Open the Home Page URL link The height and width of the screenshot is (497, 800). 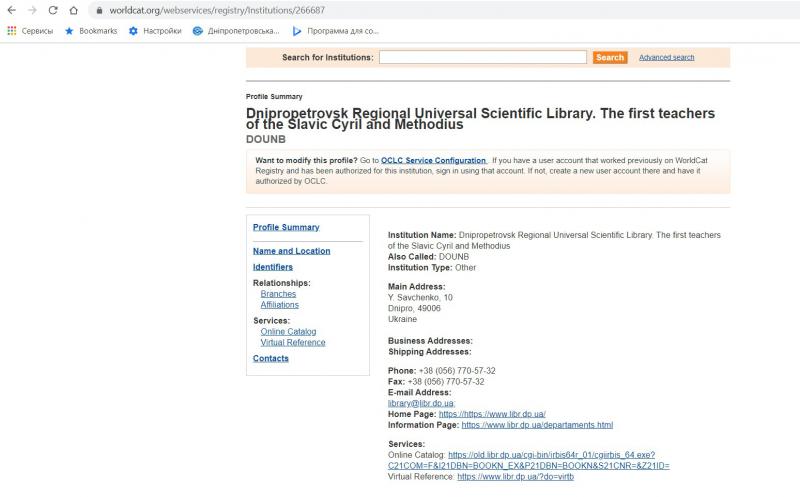tap(492, 414)
